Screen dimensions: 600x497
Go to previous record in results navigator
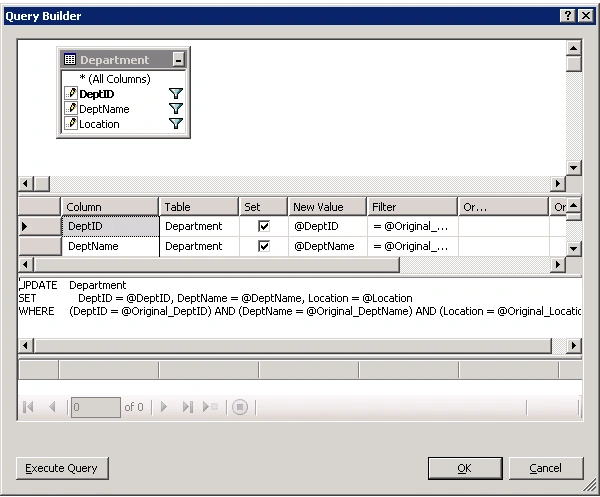[52, 407]
